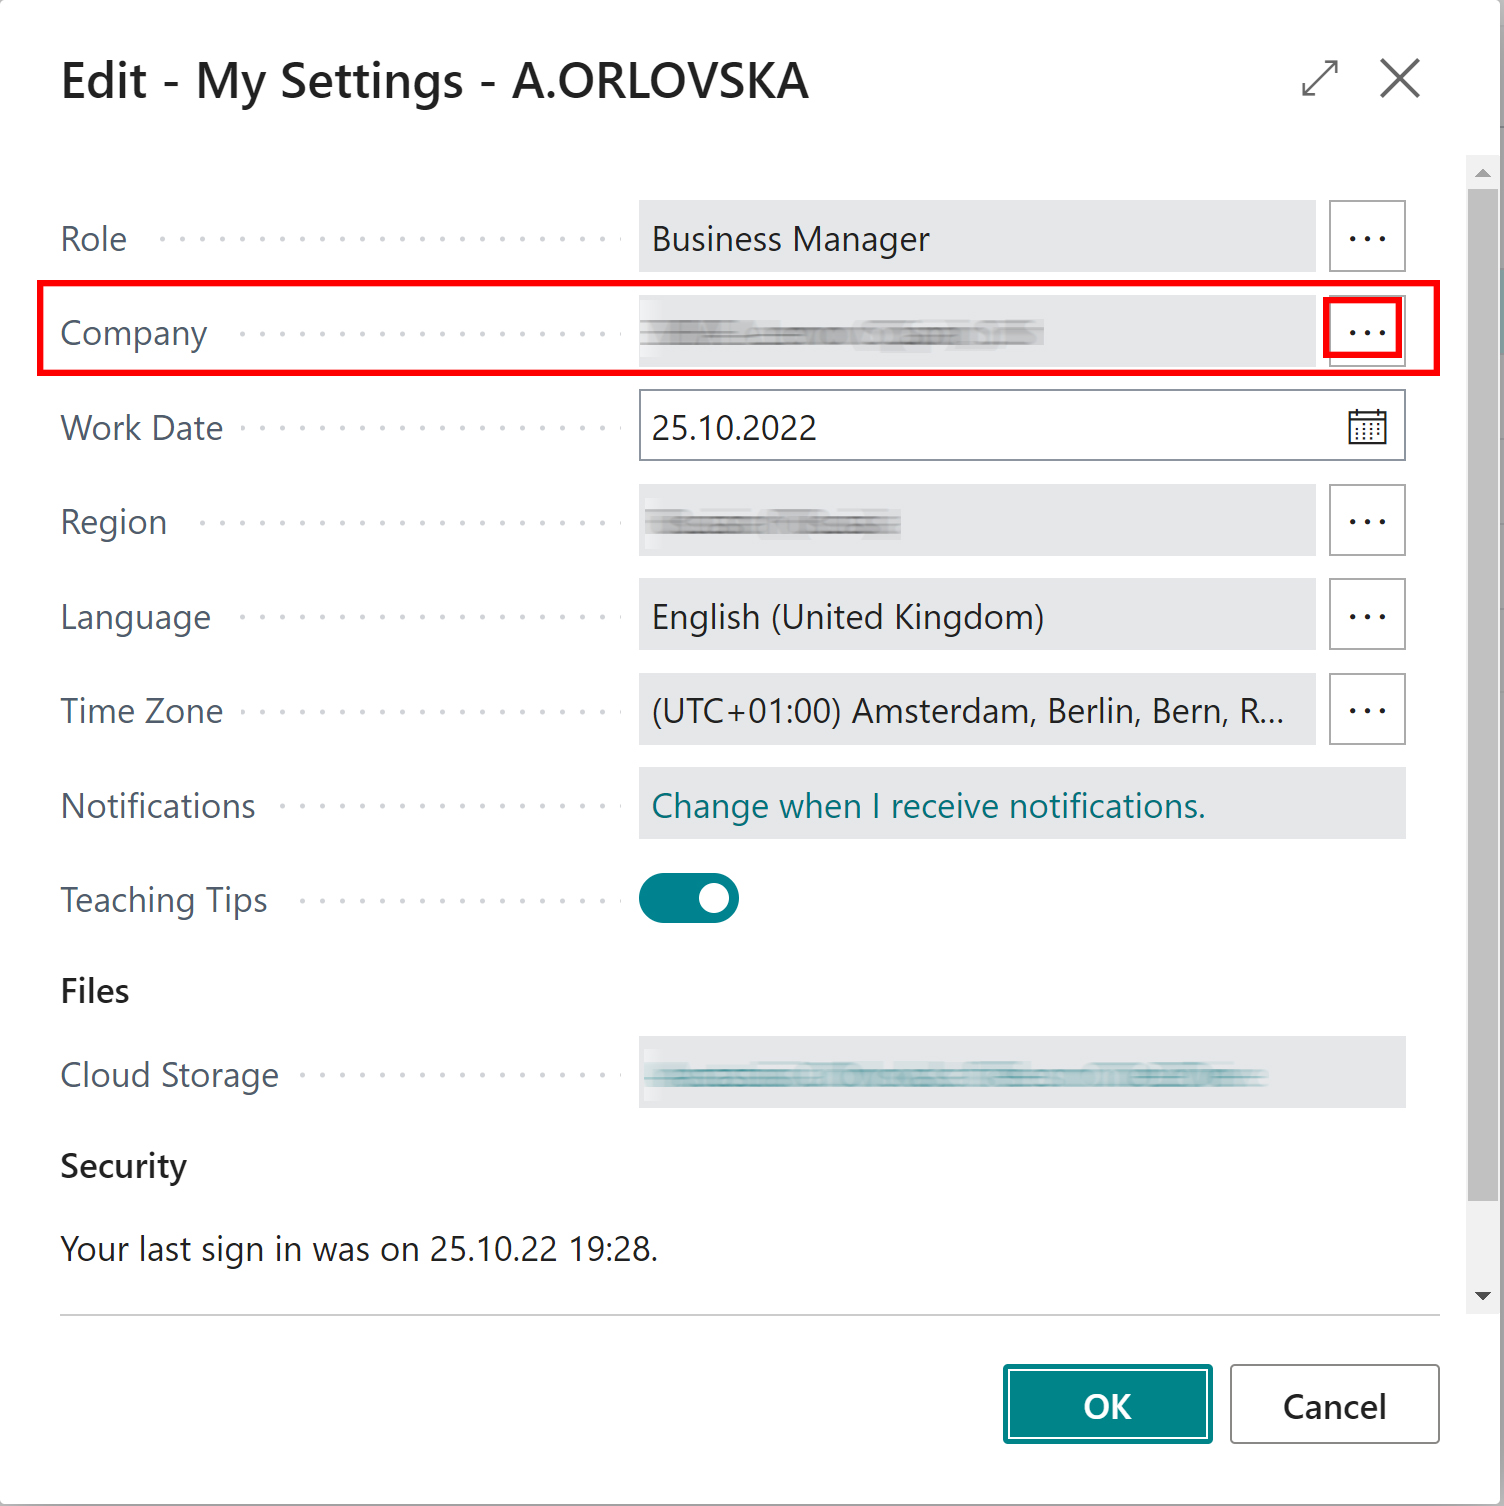Open the Company lookup ellipsis button
This screenshot has height=1506, width=1504.
tap(1366, 331)
